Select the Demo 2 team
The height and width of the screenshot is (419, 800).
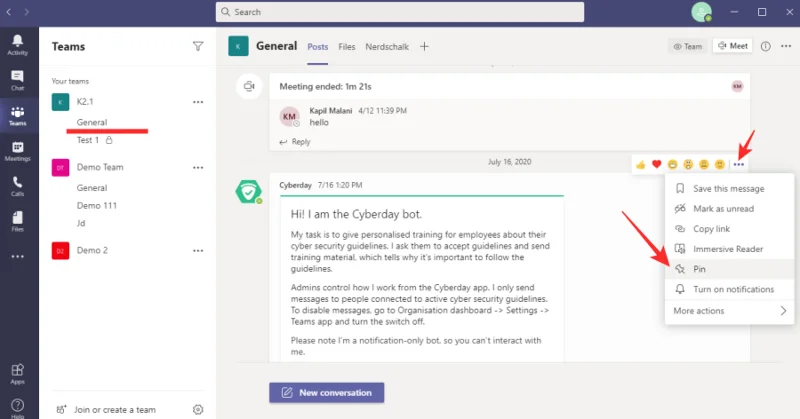pyautogui.click(x=92, y=251)
